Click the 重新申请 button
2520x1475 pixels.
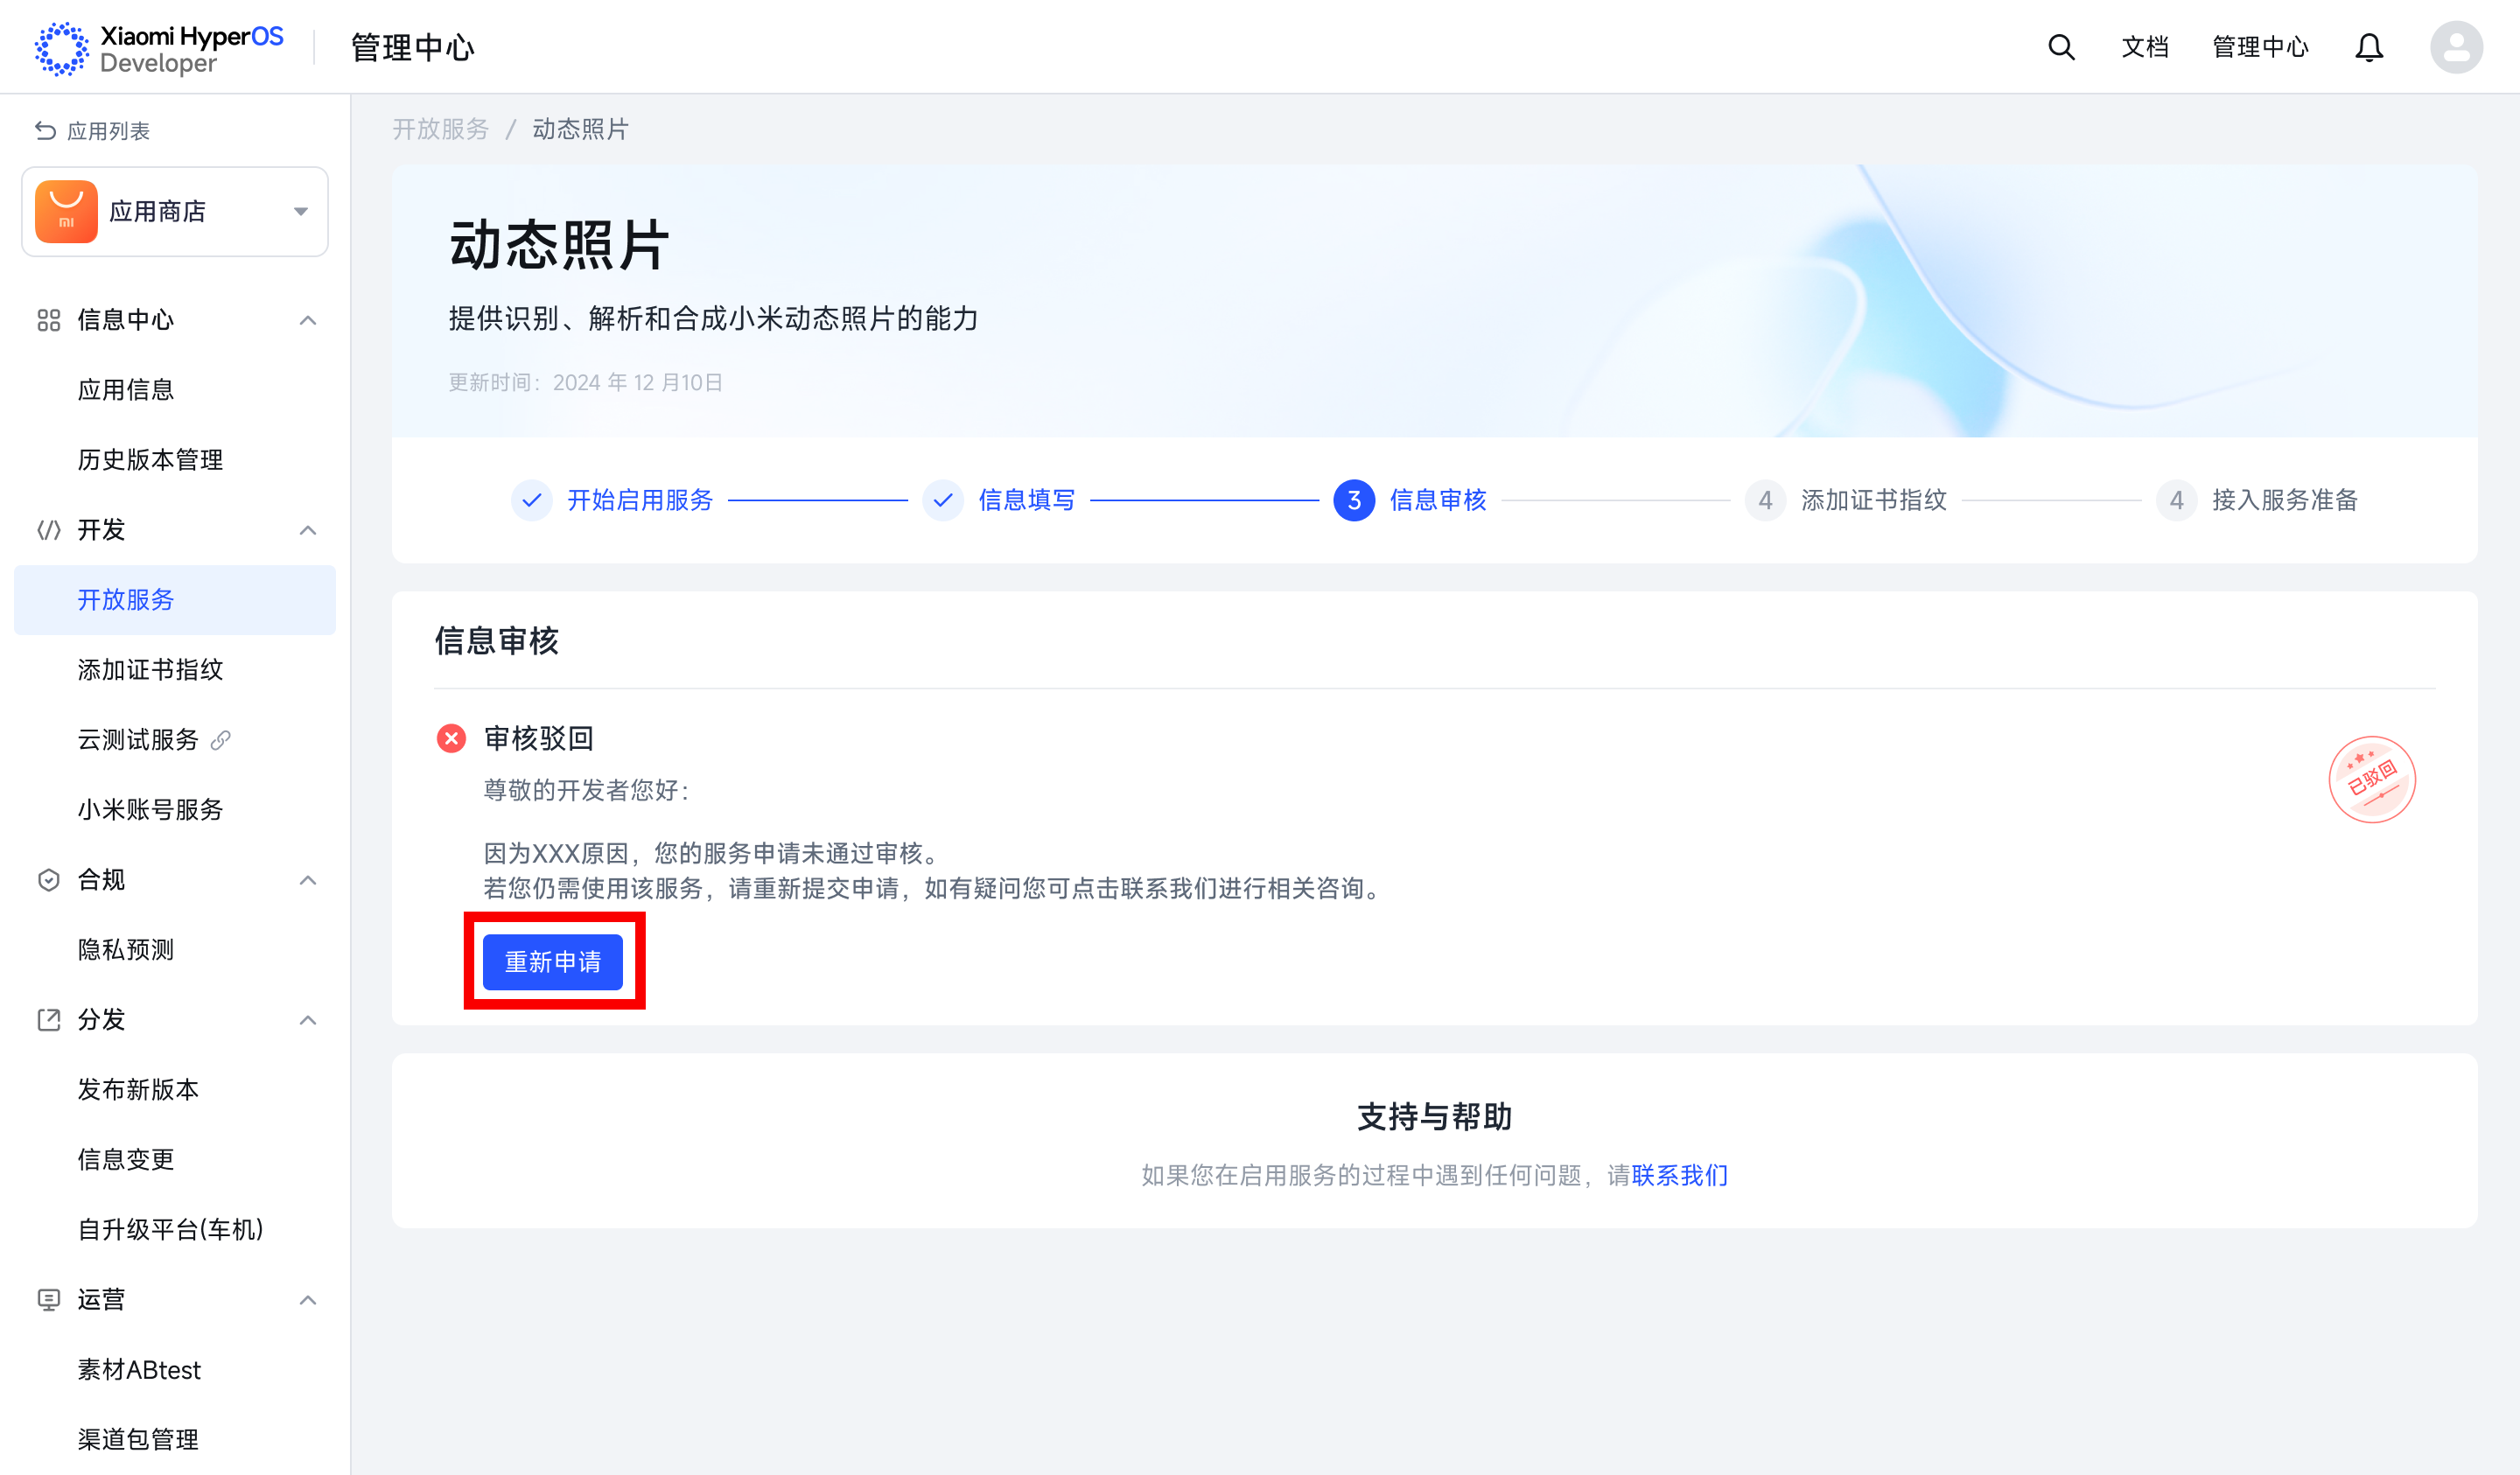pyautogui.click(x=552, y=961)
